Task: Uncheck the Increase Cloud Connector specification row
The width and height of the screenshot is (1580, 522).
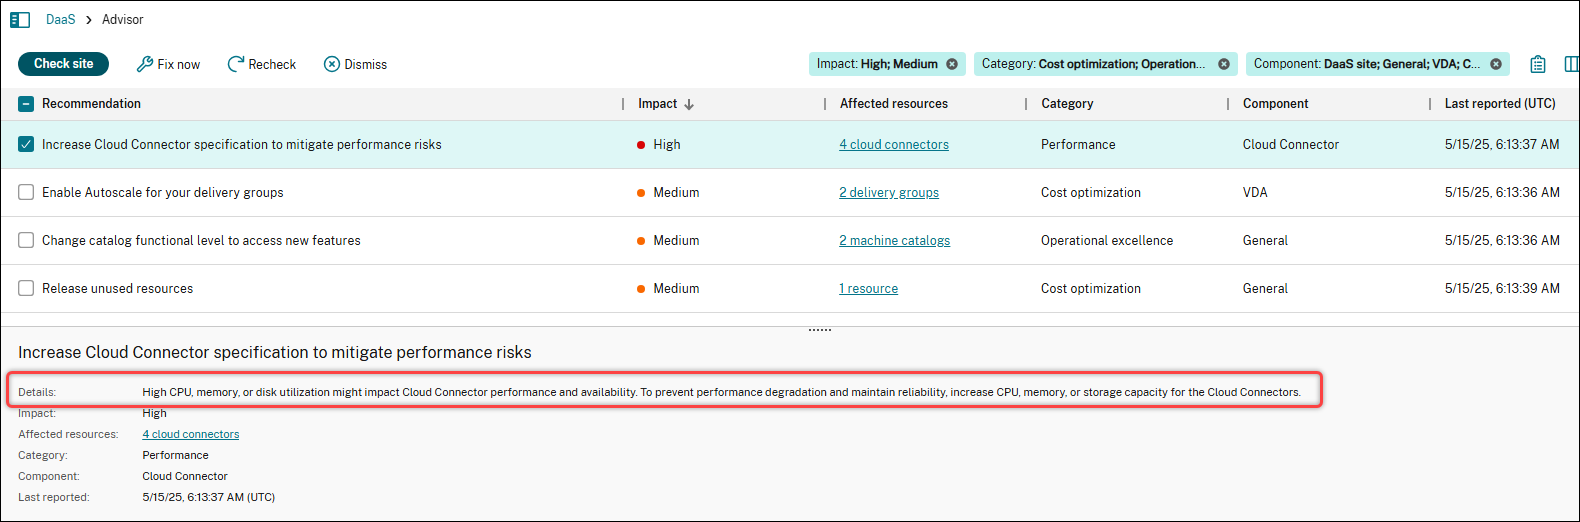Action: click(26, 144)
